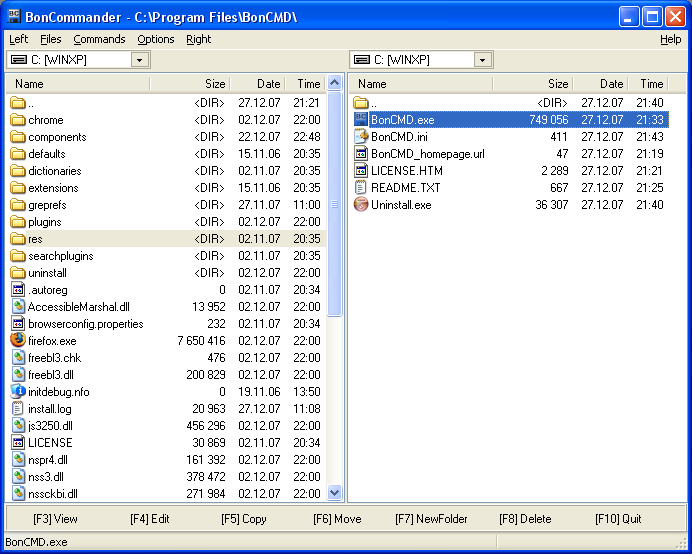Select the nssckbi.dll file name
692x554 pixels.
(x=53, y=494)
